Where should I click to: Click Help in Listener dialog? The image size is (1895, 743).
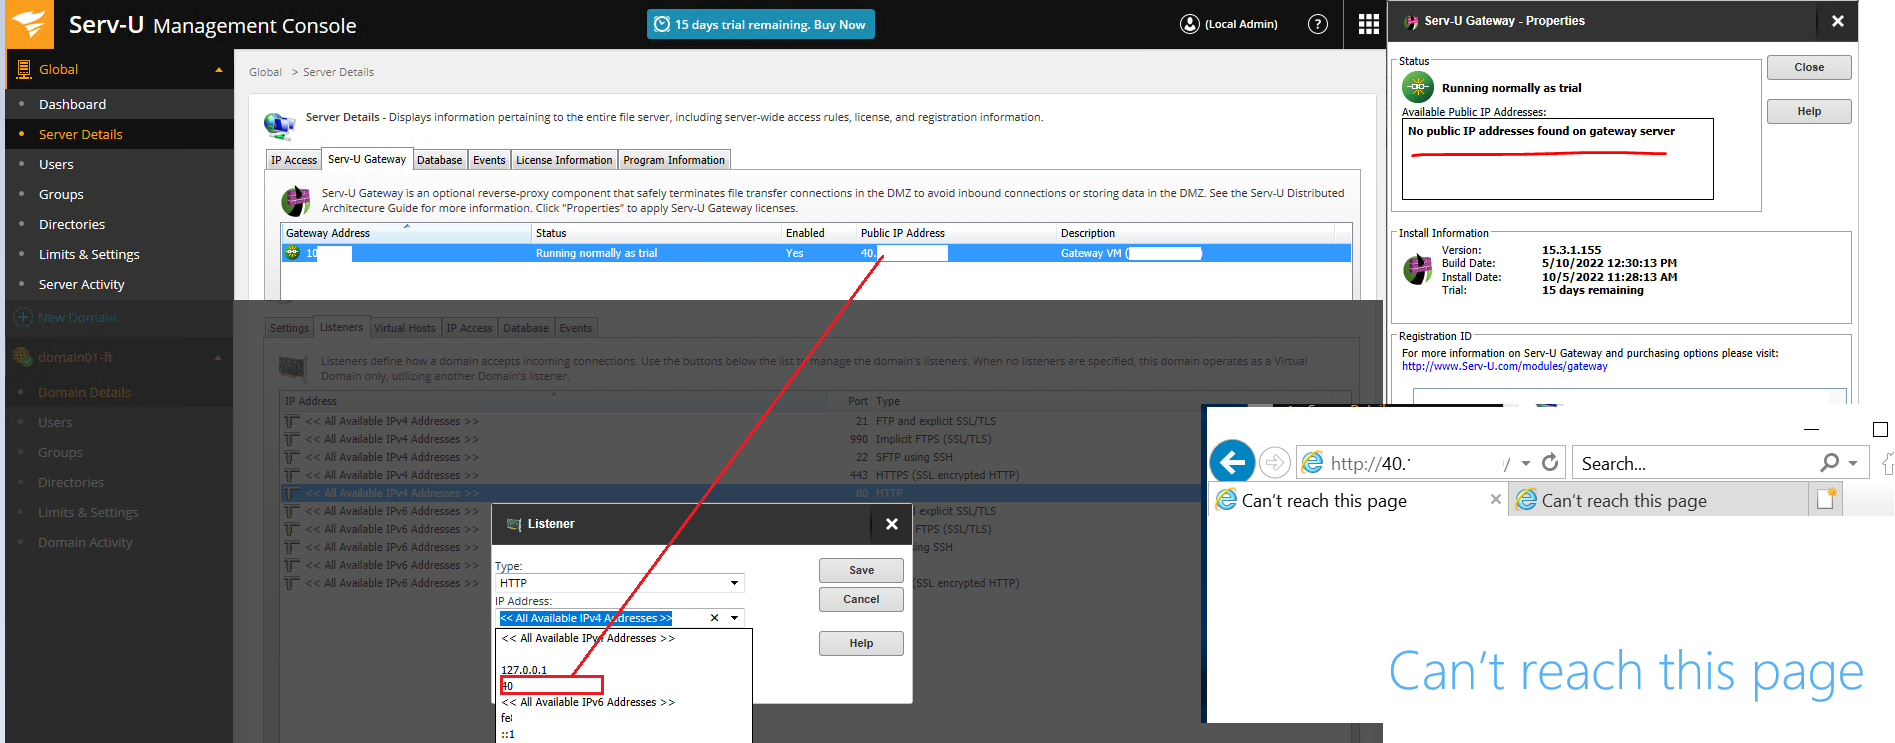pyautogui.click(x=861, y=643)
